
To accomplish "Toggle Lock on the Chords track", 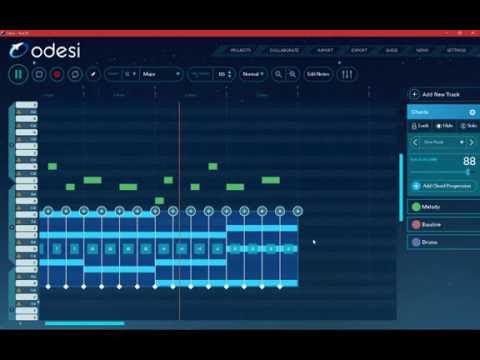I will [x=420, y=126].
